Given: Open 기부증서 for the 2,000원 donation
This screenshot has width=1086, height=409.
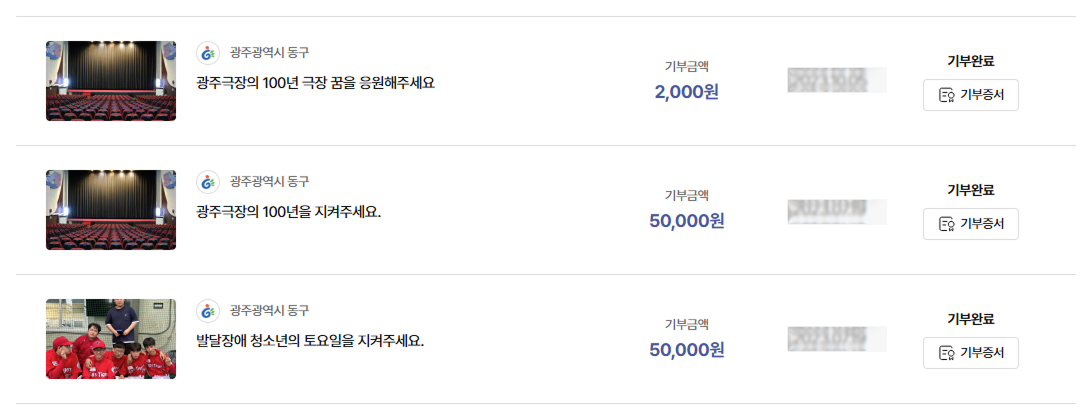Looking at the screenshot, I should pos(970,95).
